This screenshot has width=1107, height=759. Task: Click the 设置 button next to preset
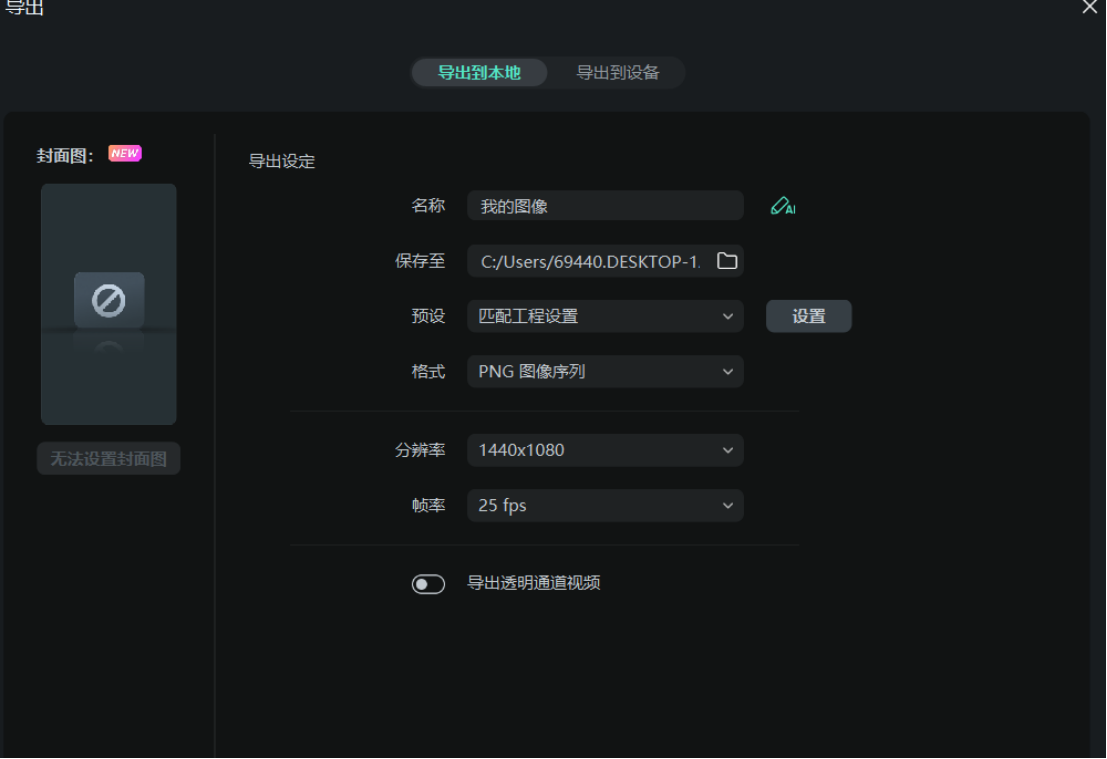(808, 315)
